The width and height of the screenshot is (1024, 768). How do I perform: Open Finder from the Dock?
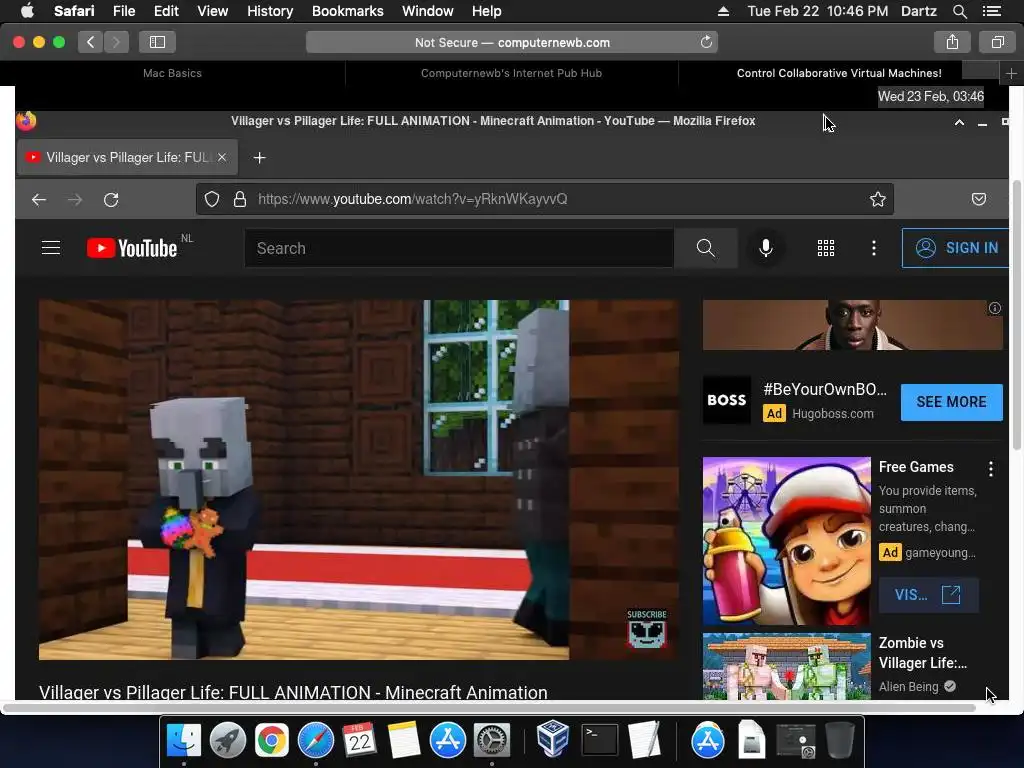click(x=184, y=741)
